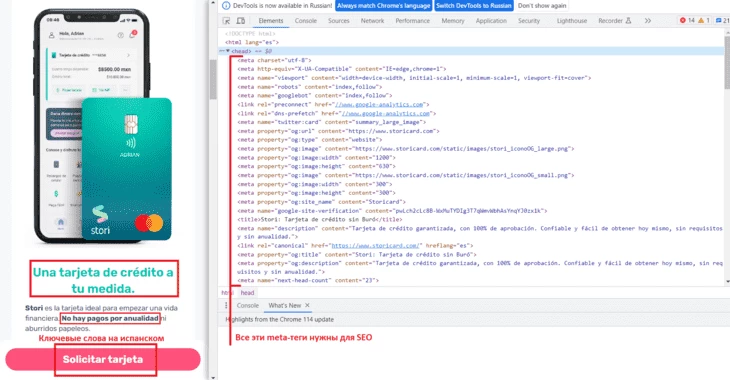
Task: Select the Console tab in the bottom drawer
Action: click(248, 305)
